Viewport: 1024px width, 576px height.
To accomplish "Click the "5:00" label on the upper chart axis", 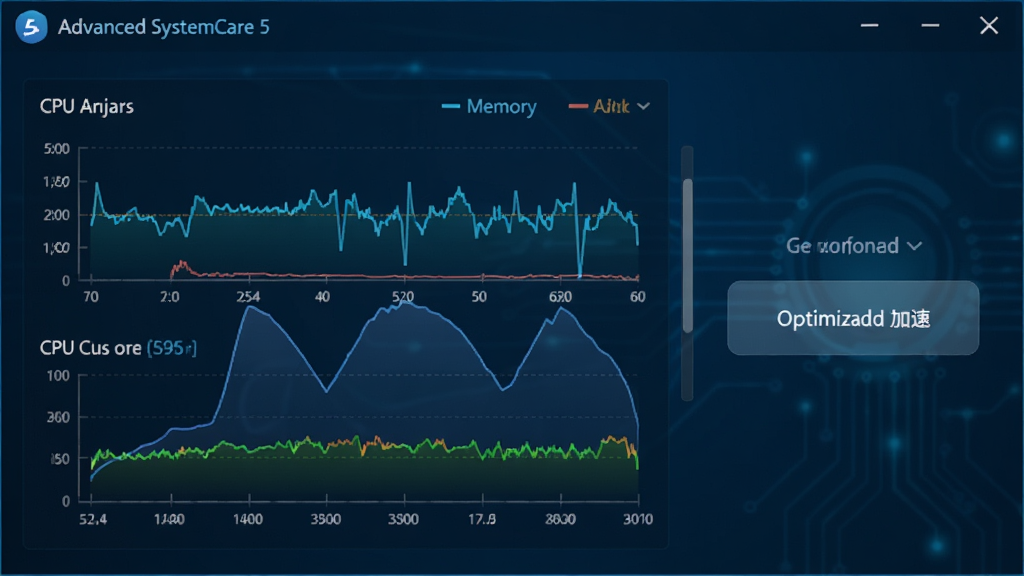I will click(57, 149).
